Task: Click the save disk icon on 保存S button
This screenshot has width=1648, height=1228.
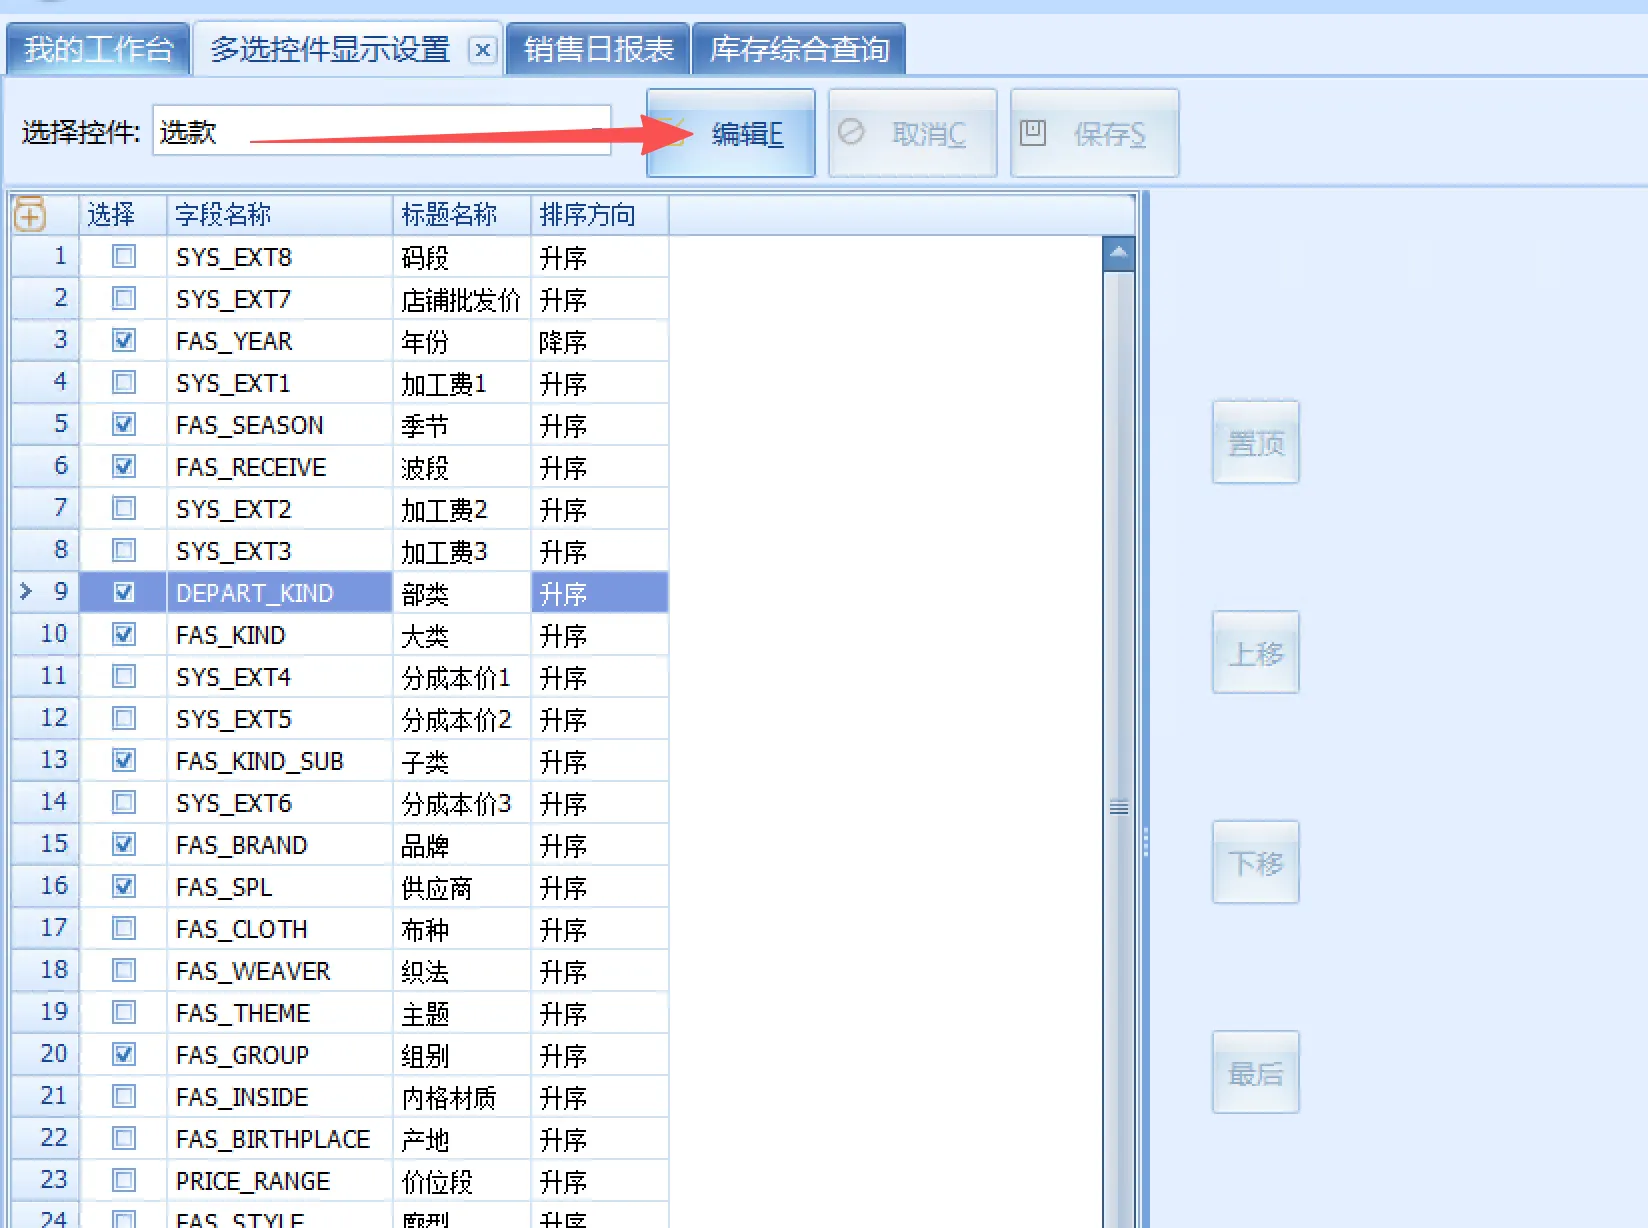Action: coord(1035,133)
